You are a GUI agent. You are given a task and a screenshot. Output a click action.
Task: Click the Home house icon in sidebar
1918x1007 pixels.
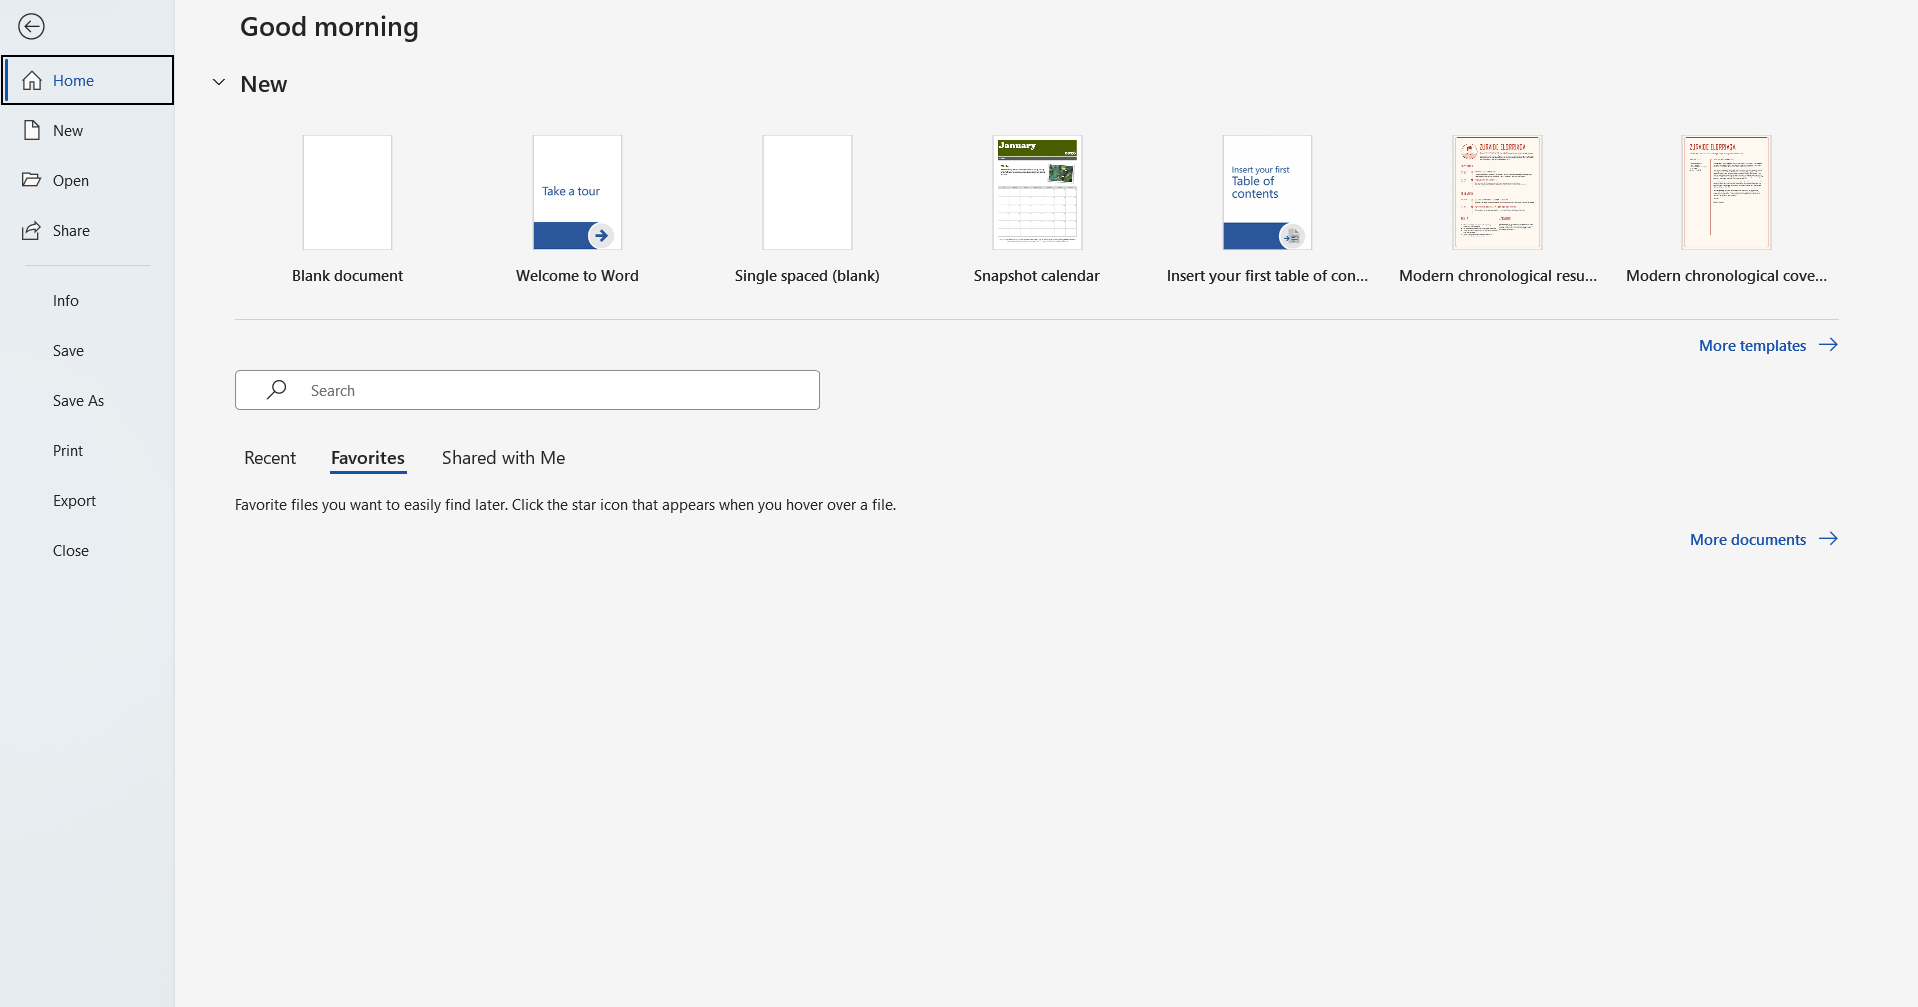[32, 80]
